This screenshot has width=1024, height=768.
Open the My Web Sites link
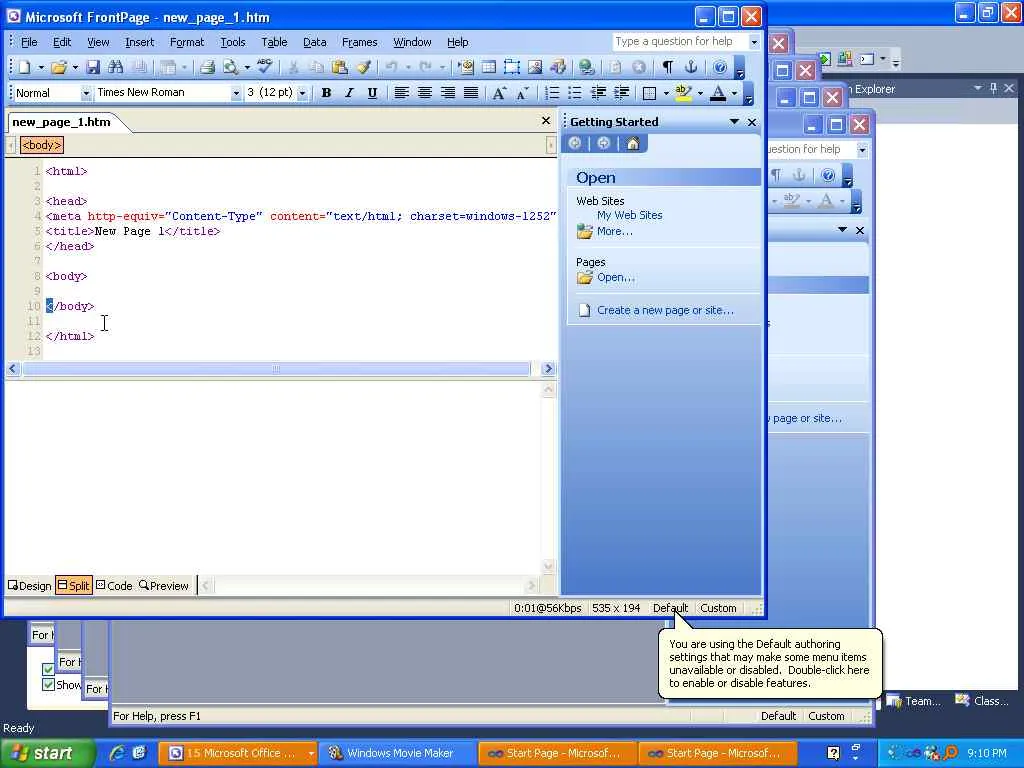[630, 215]
